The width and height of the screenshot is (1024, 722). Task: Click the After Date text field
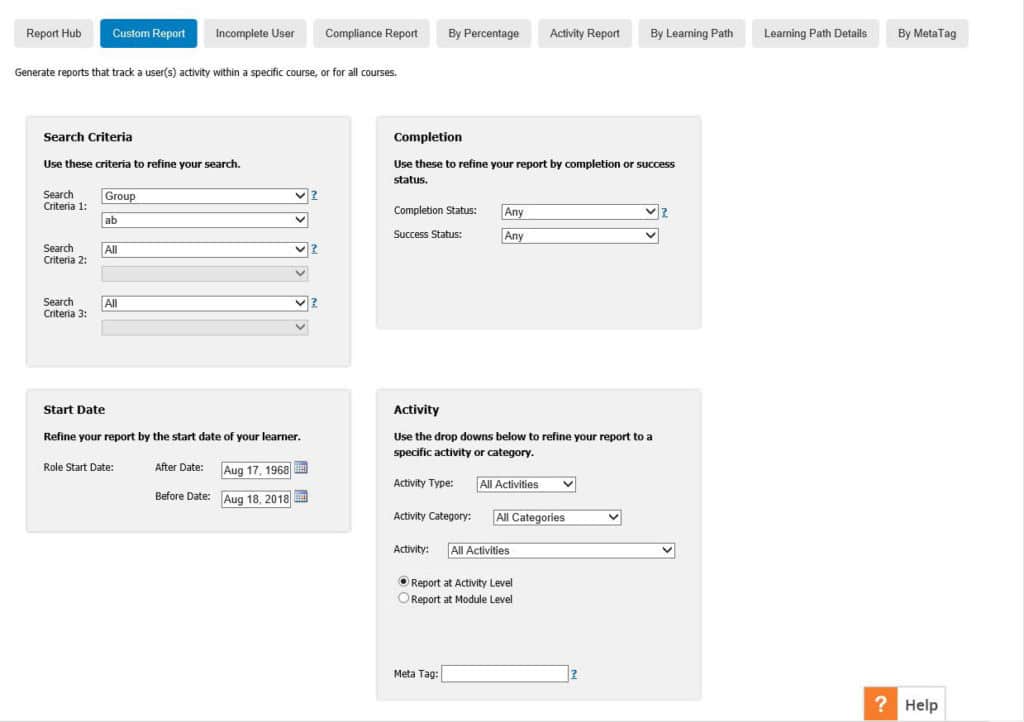[256, 470]
